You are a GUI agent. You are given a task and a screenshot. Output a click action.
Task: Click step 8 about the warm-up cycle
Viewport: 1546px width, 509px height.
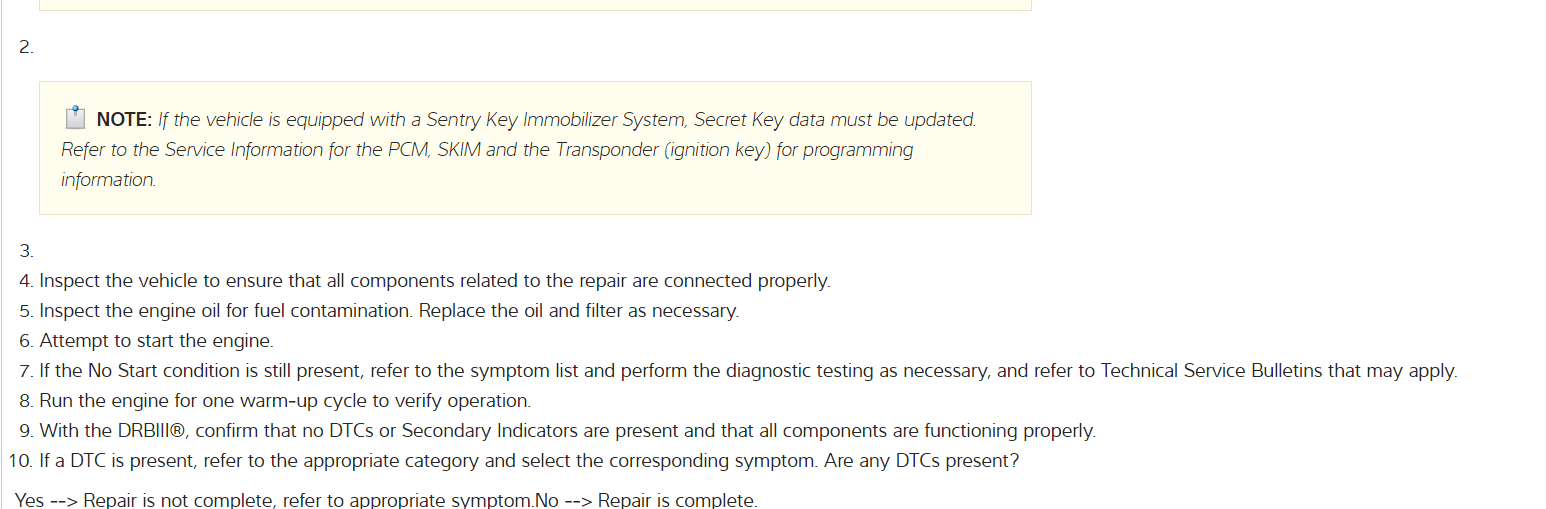(x=285, y=401)
